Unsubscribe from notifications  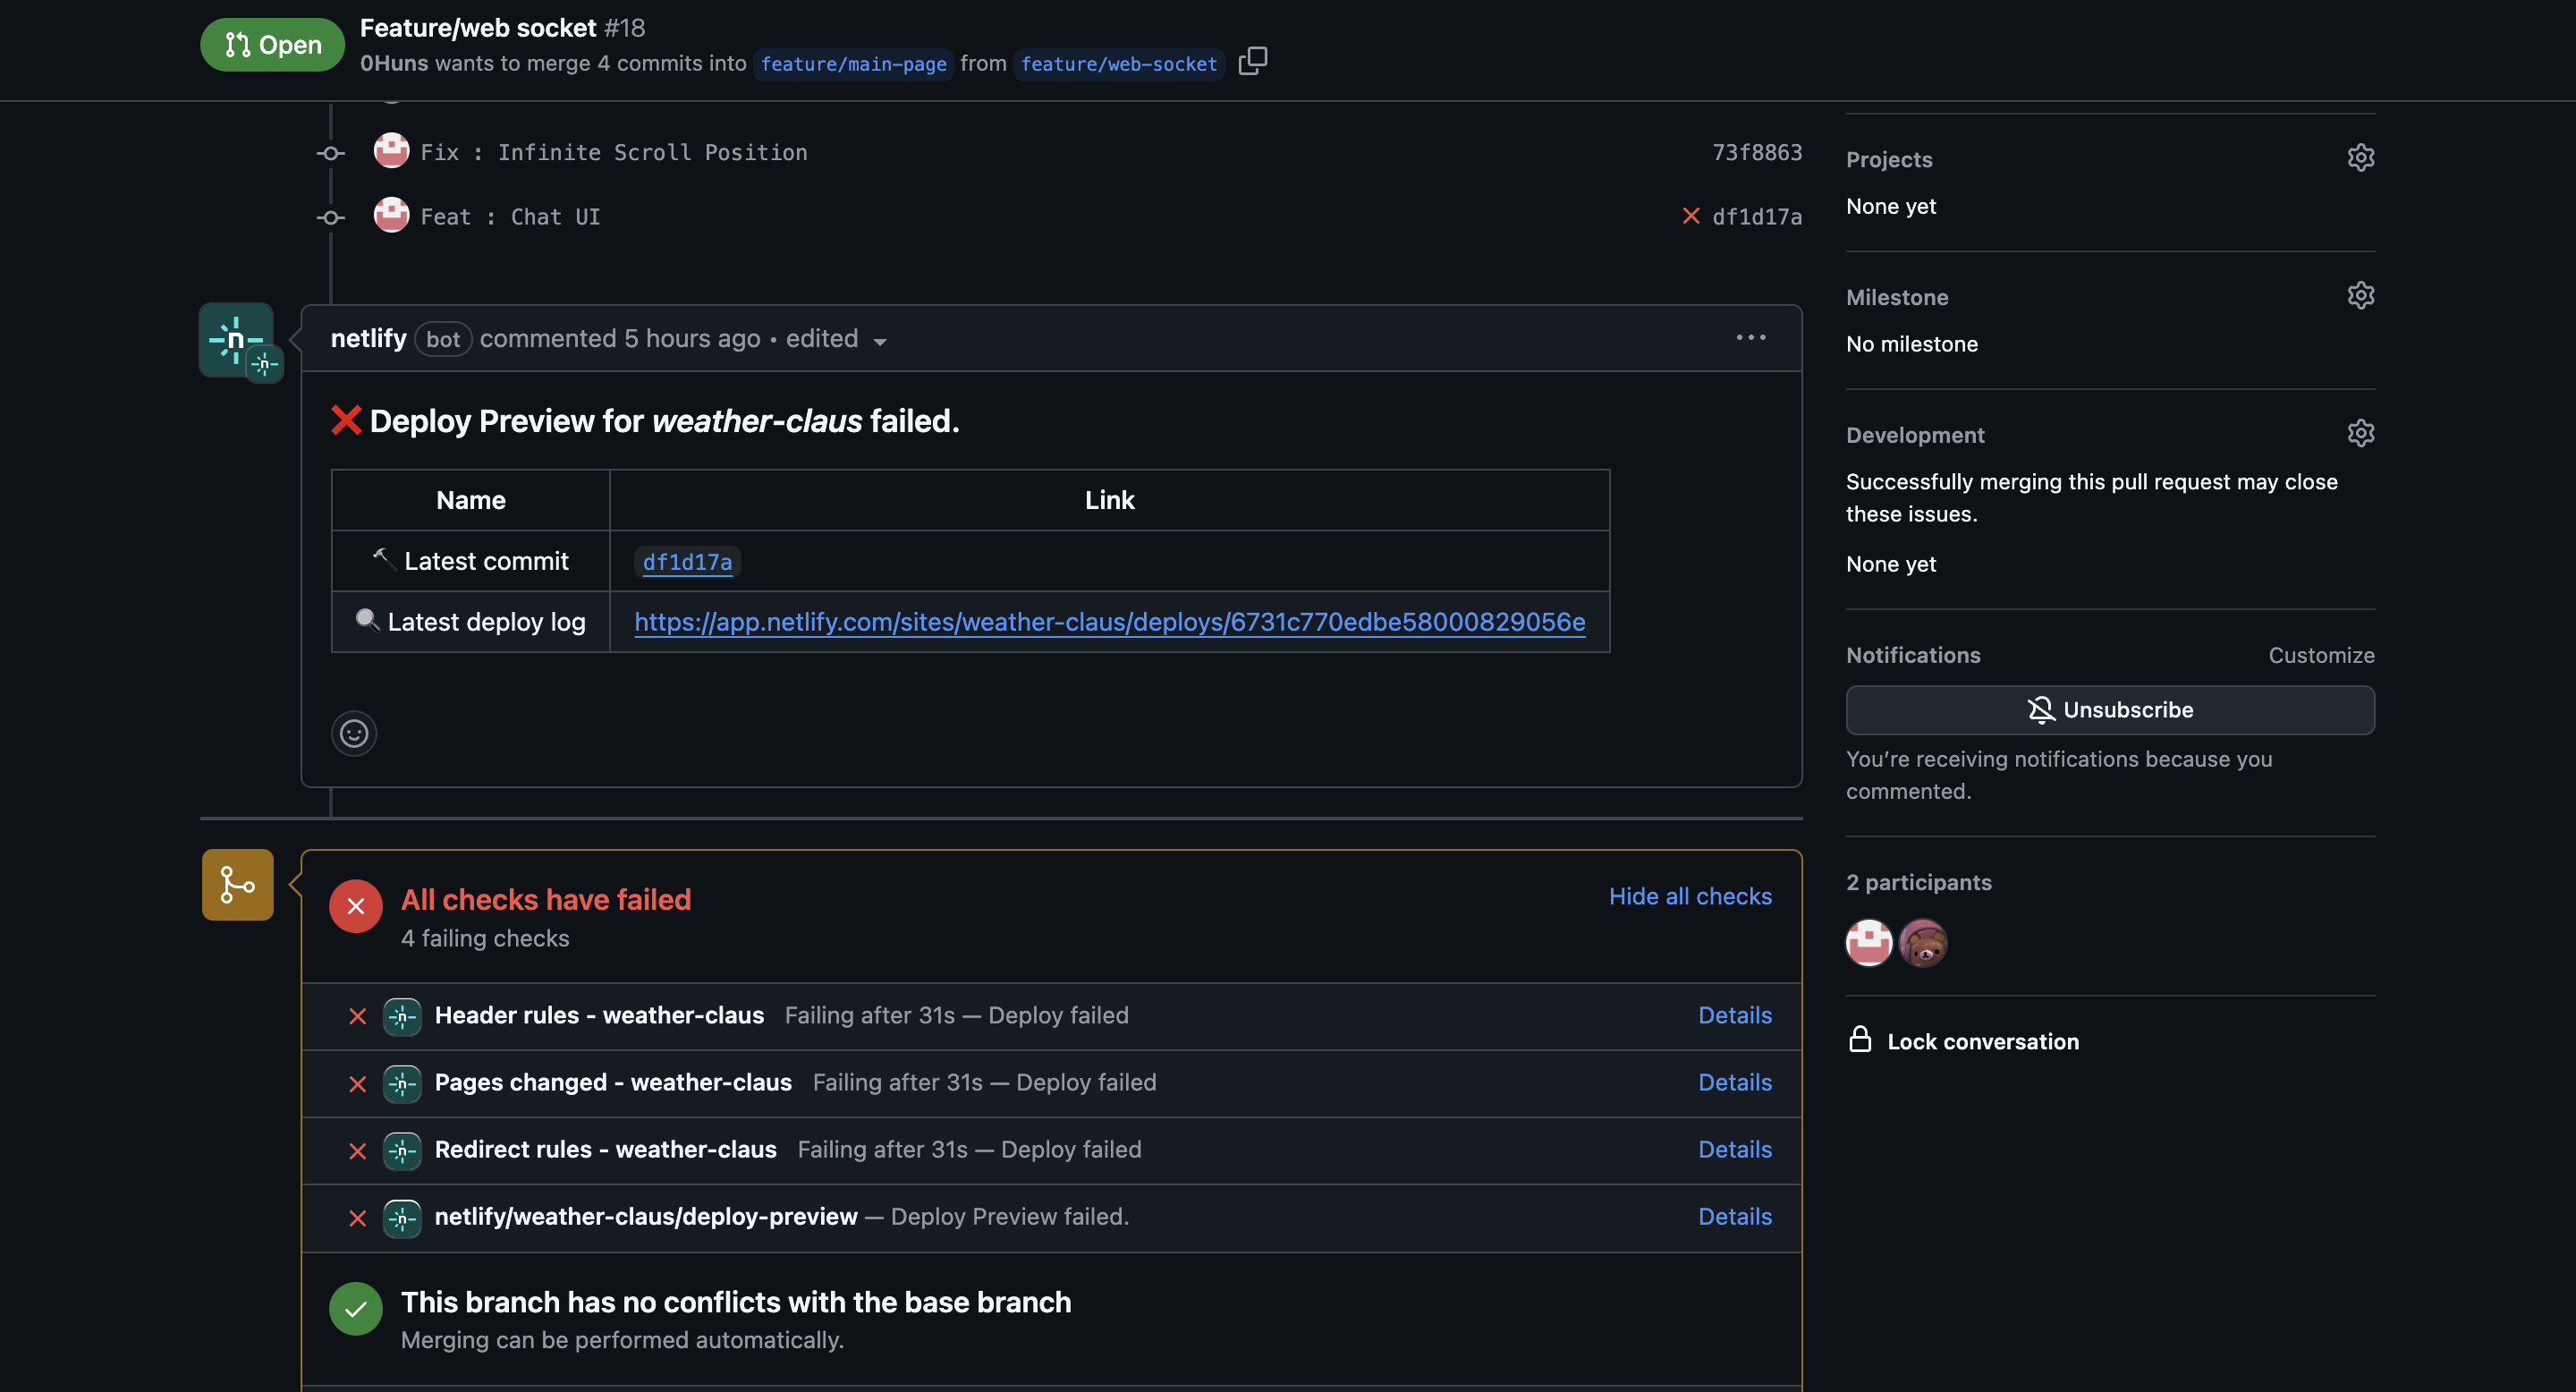(2110, 710)
